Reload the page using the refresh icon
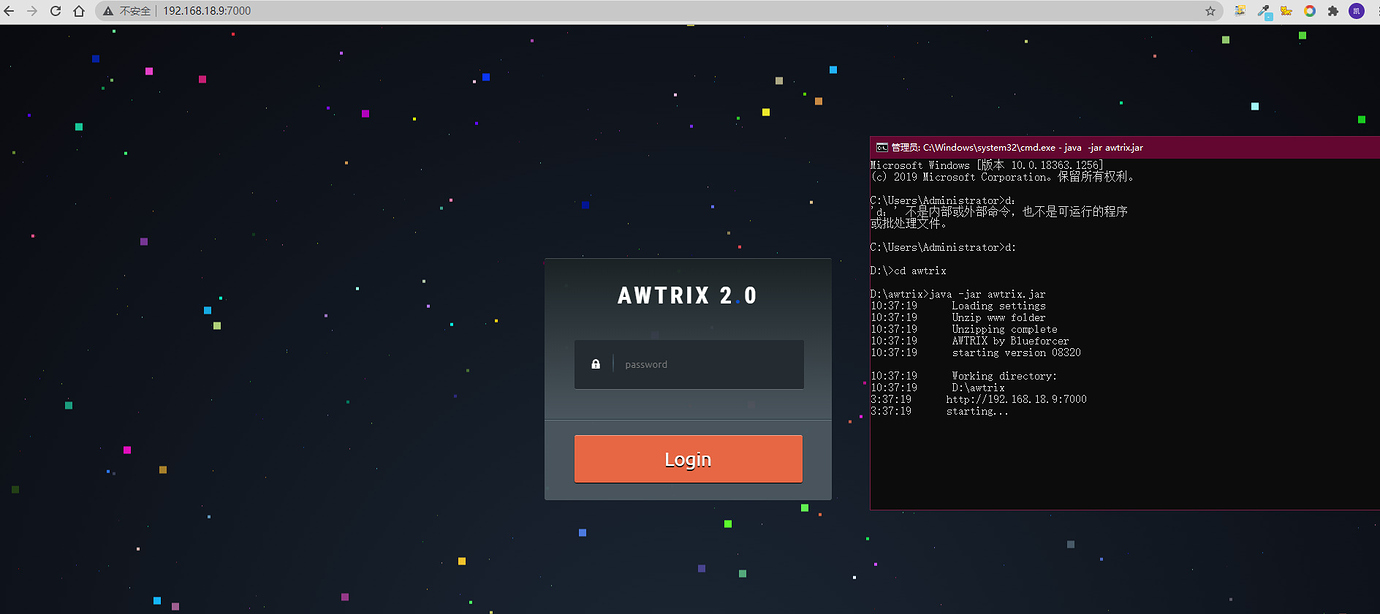Screen dimensions: 1380x614 (x=55, y=11)
